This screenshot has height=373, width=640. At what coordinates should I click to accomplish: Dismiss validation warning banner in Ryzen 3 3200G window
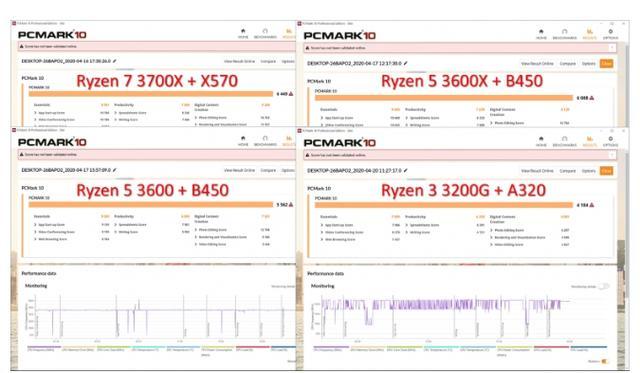point(612,155)
